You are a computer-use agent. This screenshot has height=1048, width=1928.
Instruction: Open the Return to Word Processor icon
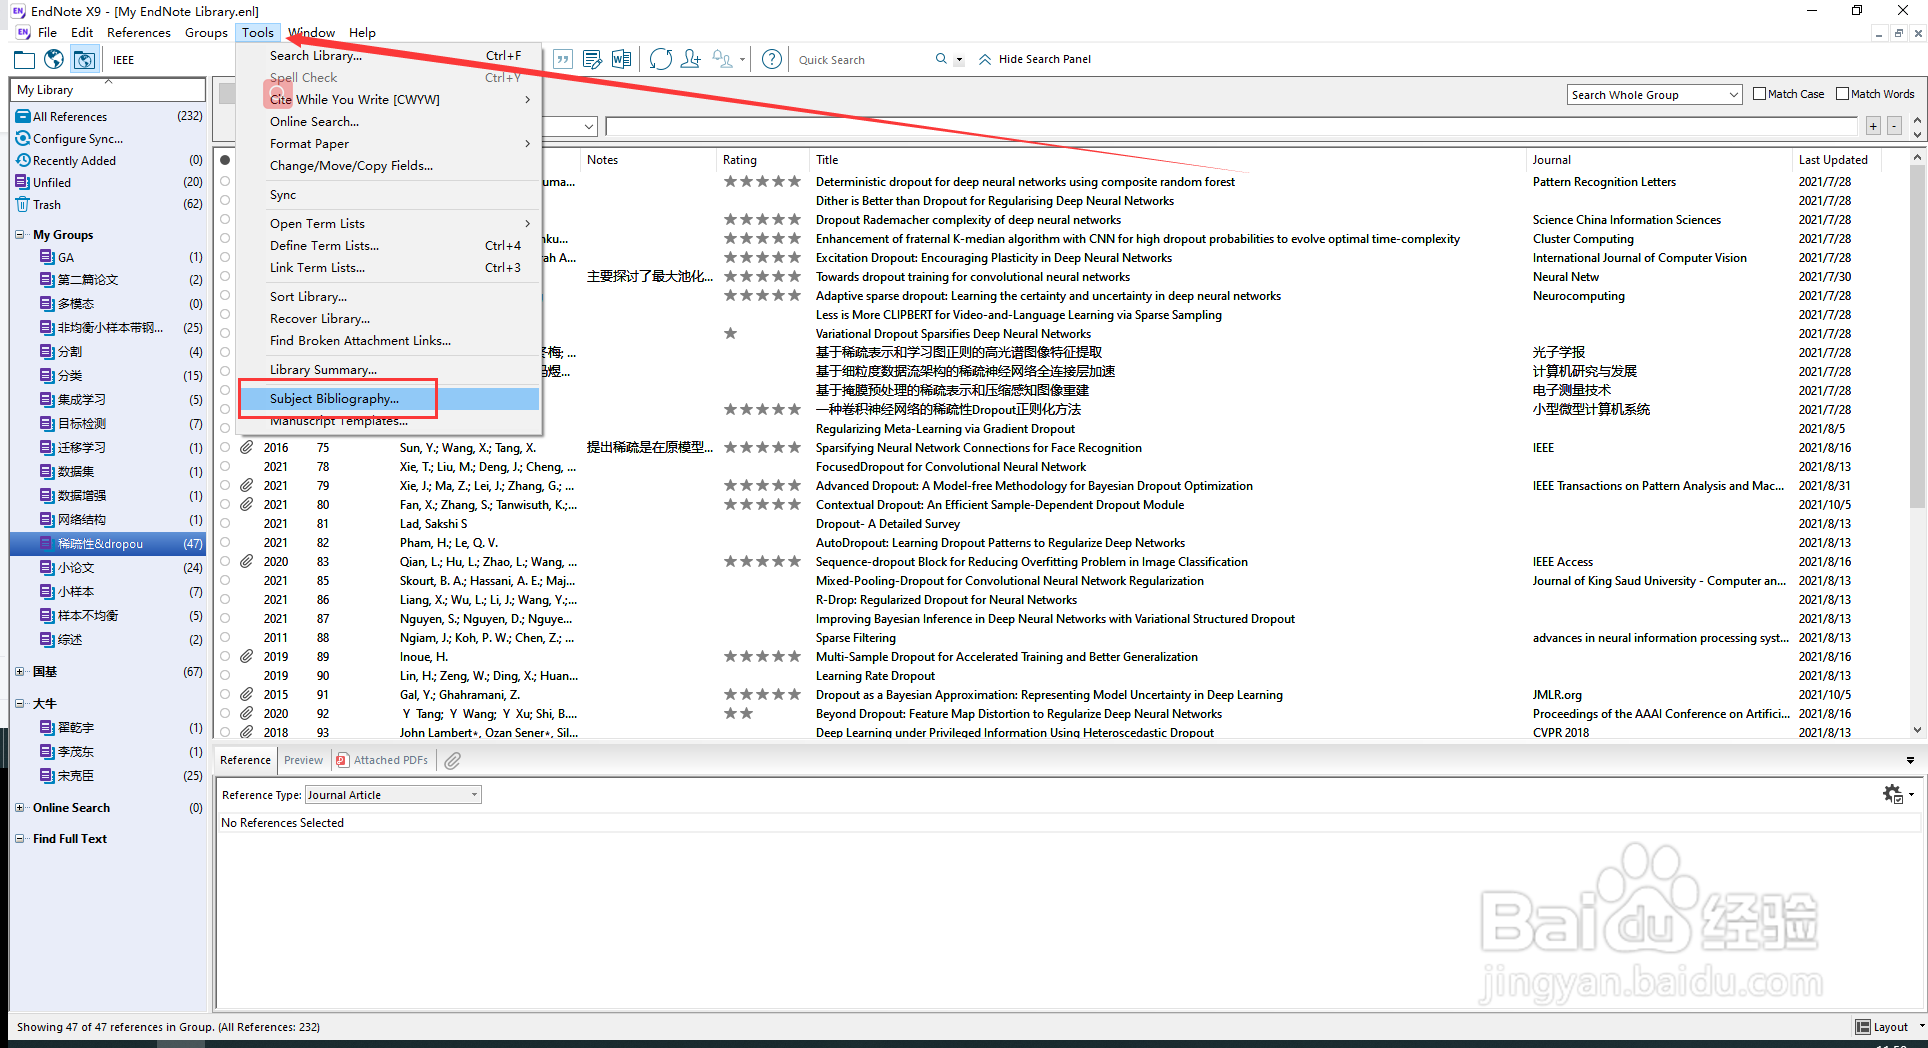621,60
